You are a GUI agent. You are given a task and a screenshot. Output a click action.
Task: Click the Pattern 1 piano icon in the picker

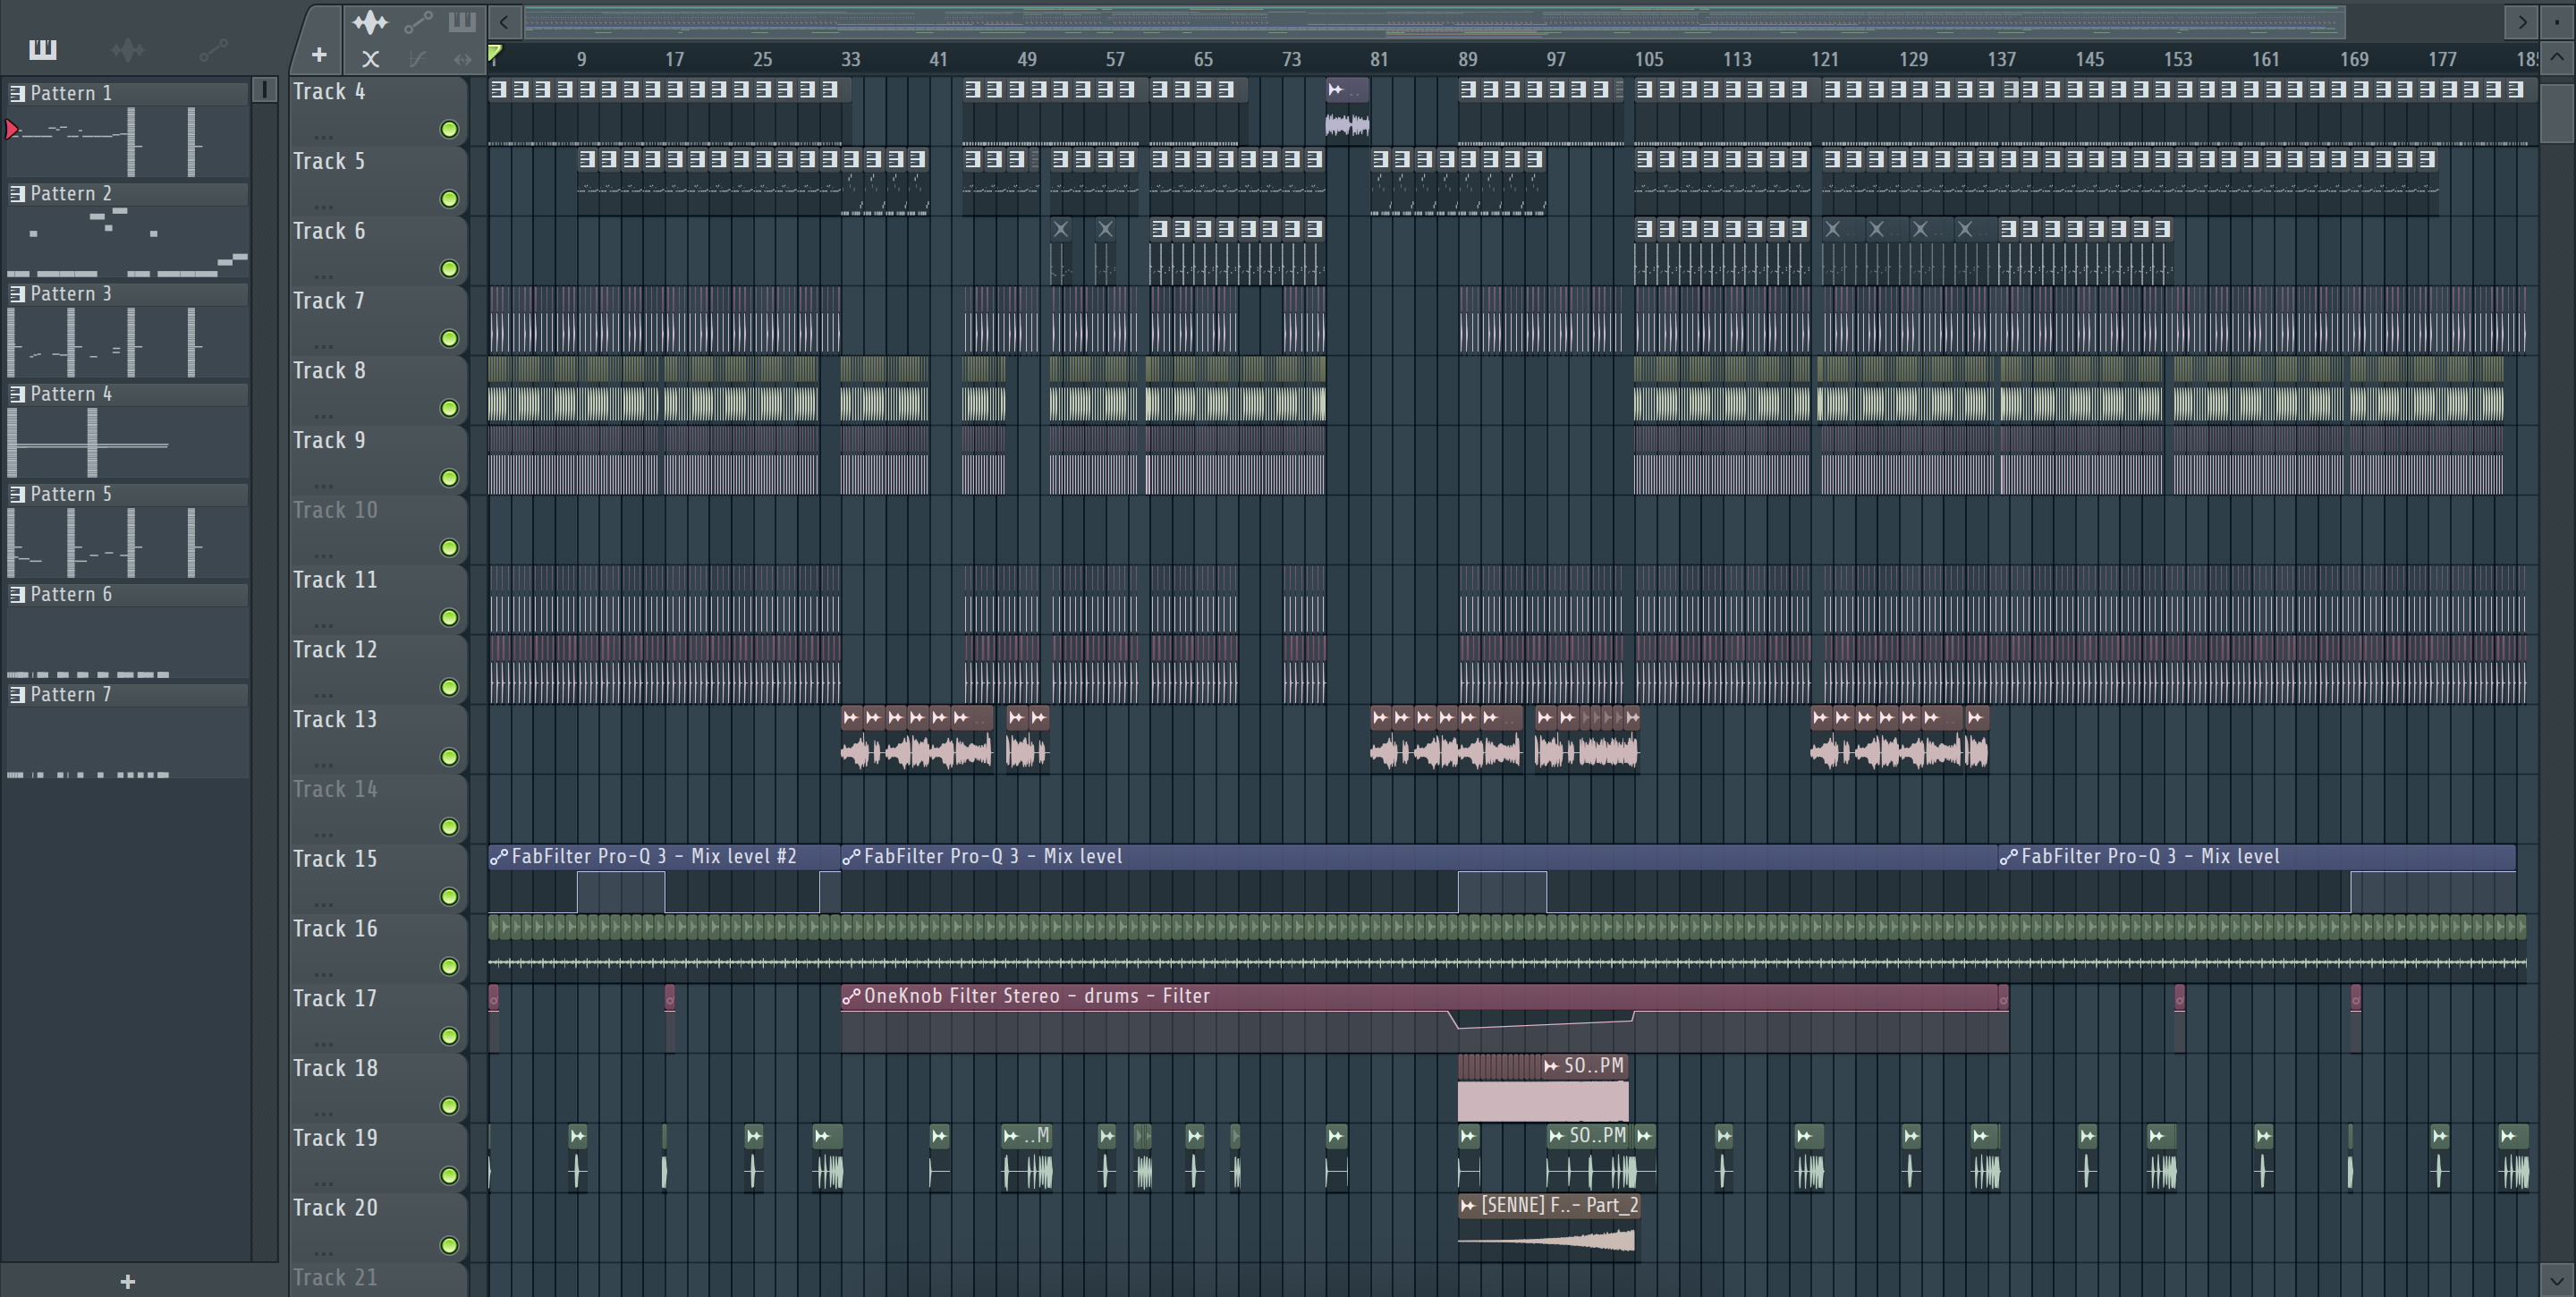(17, 93)
